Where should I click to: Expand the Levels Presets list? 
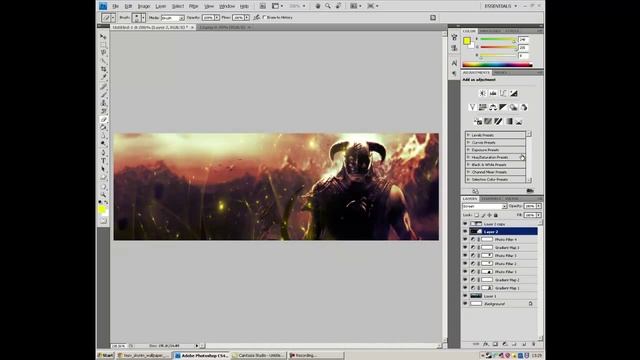tap(468, 135)
